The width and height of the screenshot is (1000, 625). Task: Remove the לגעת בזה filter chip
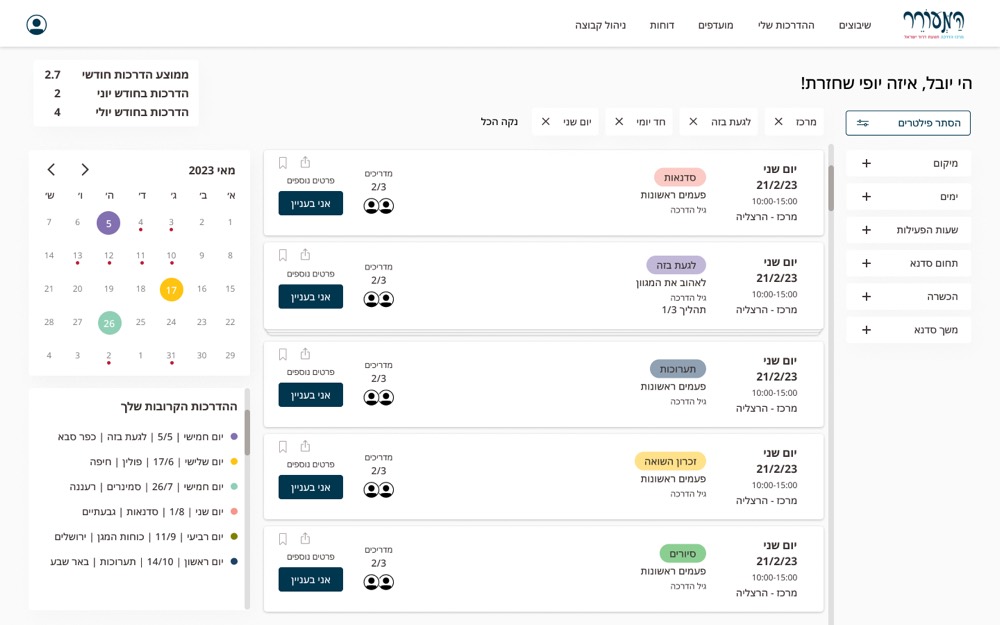(x=693, y=122)
